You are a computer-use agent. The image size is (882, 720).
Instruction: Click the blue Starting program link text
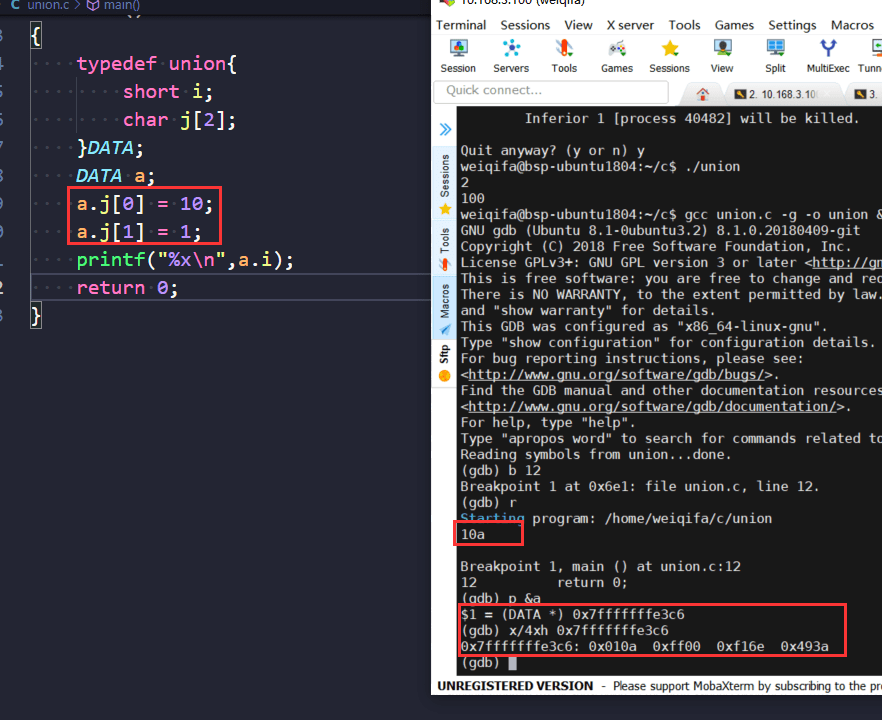click(491, 518)
